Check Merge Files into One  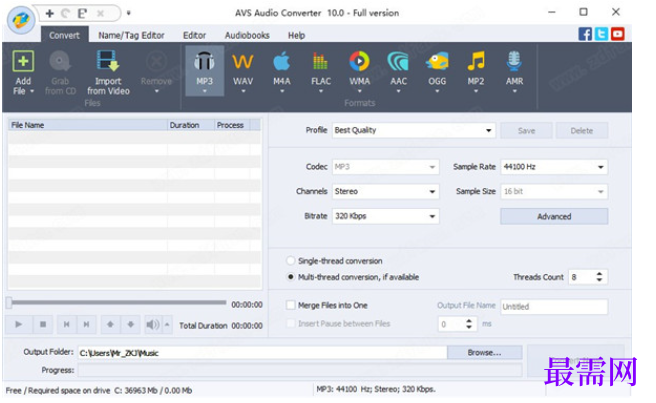(290, 305)
